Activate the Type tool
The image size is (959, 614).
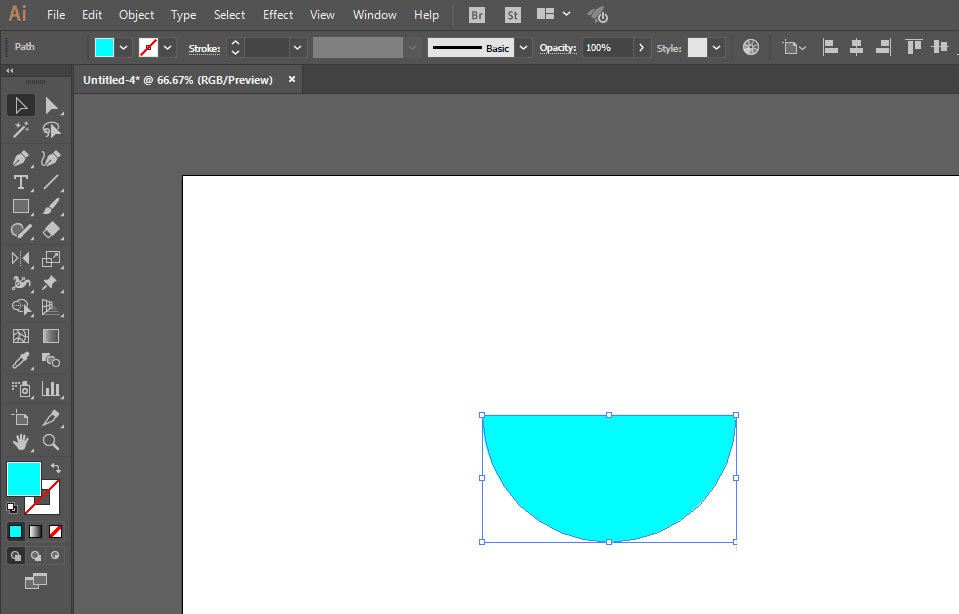pyautogui.click(x=21, y=182)
